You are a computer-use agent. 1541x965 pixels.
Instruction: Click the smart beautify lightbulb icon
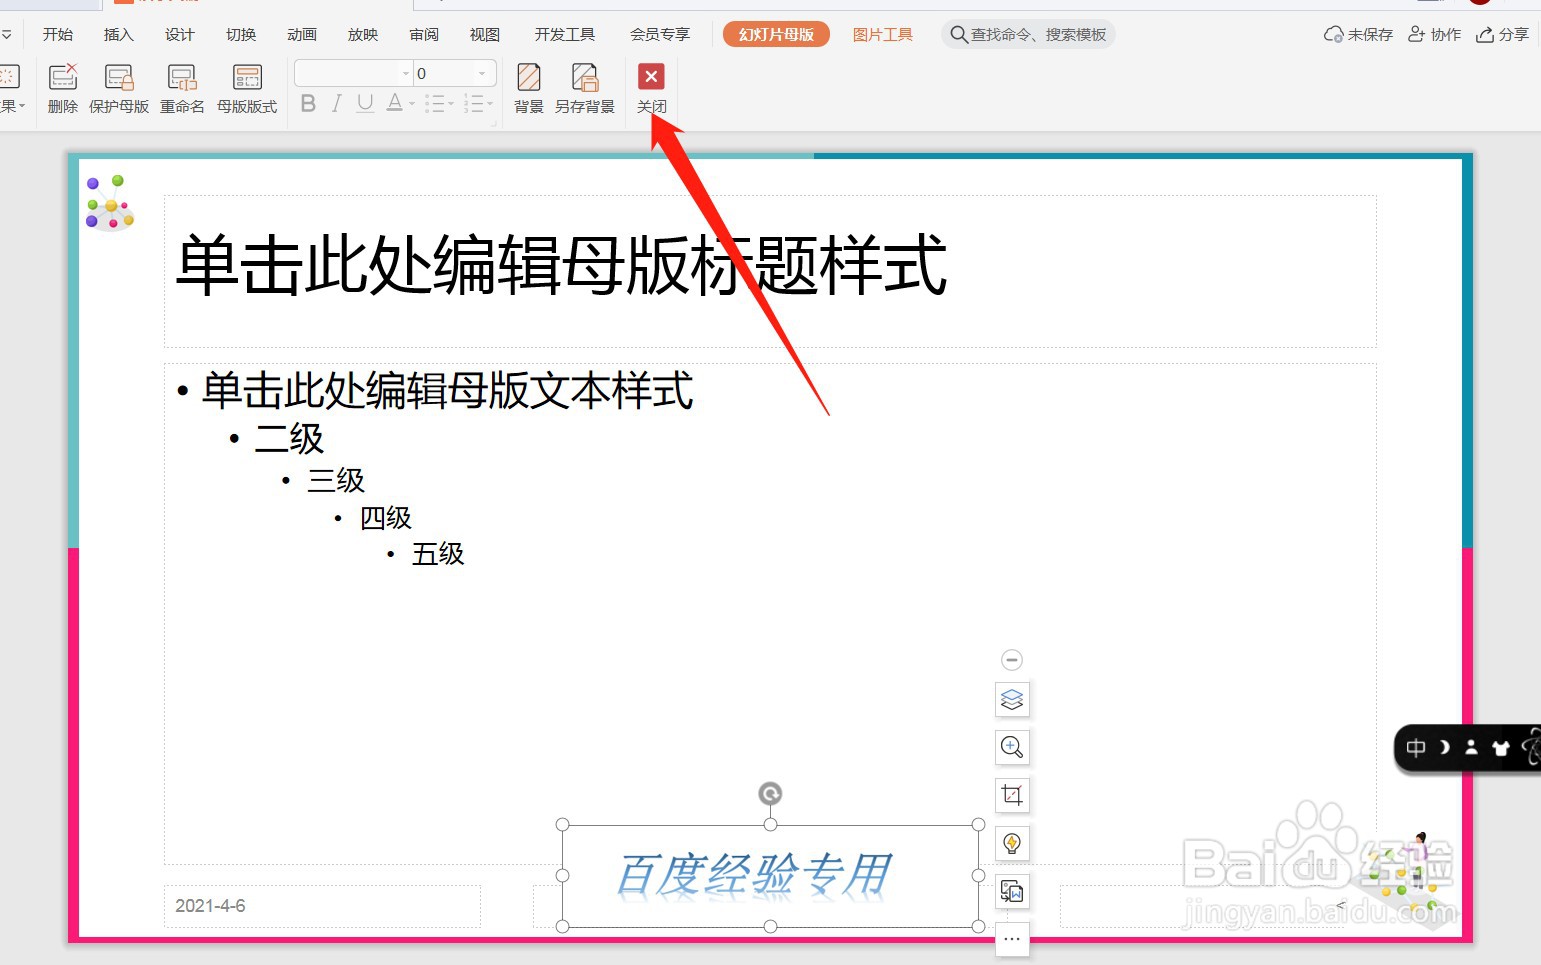tap(1012, 843)
